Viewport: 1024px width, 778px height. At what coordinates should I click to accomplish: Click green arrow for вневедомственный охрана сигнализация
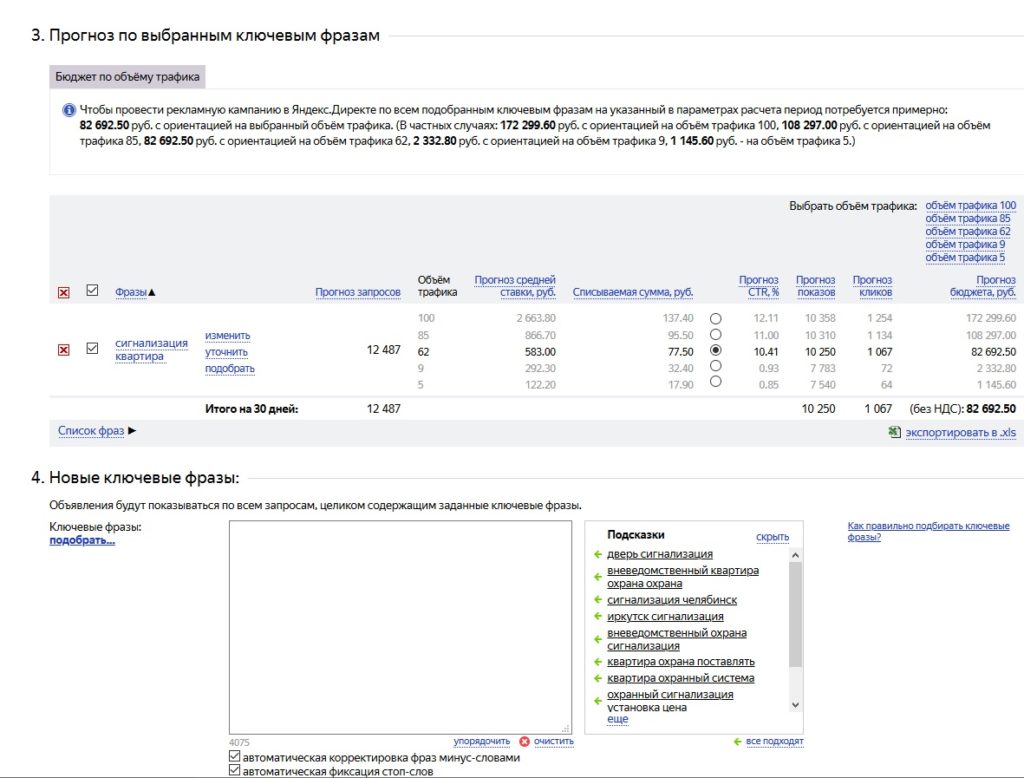[x=598, y=639]
